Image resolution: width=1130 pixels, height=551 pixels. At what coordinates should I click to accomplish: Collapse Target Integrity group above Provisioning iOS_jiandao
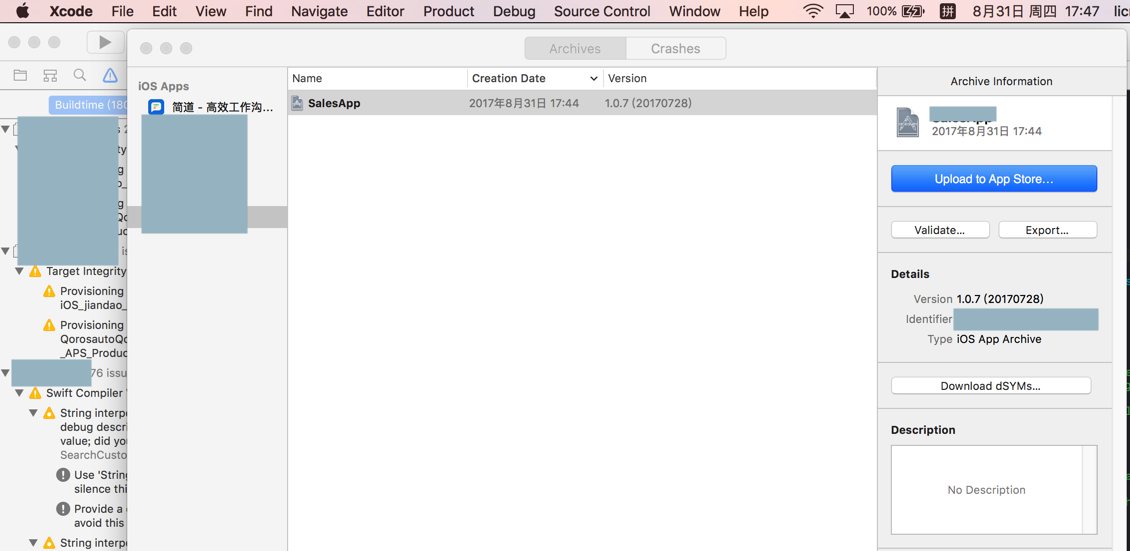click(x=19, y=272)
